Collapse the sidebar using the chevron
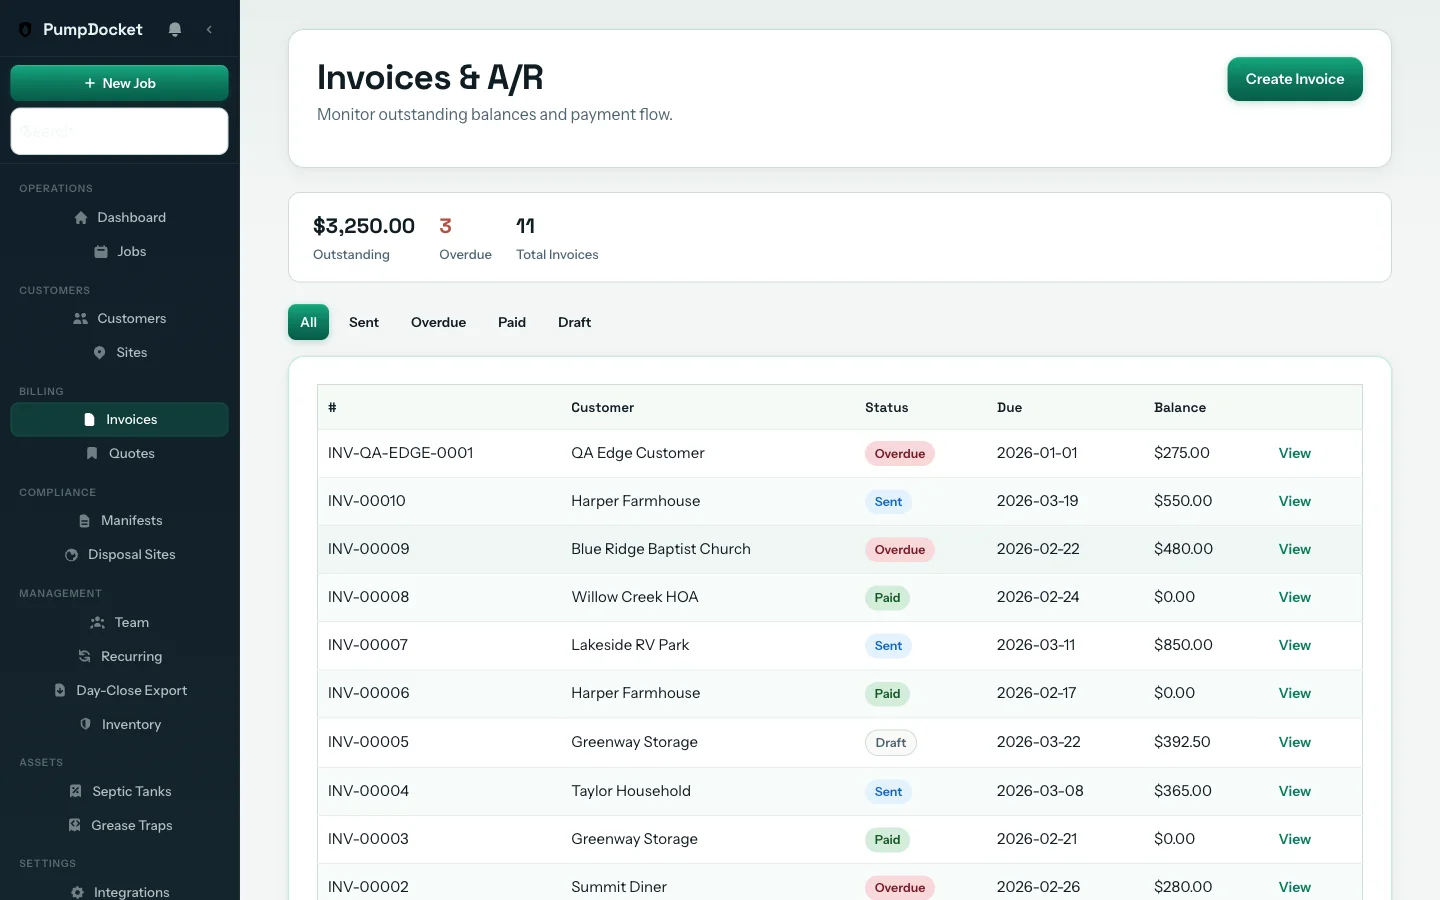1440x900 pixels. (210, 30)
